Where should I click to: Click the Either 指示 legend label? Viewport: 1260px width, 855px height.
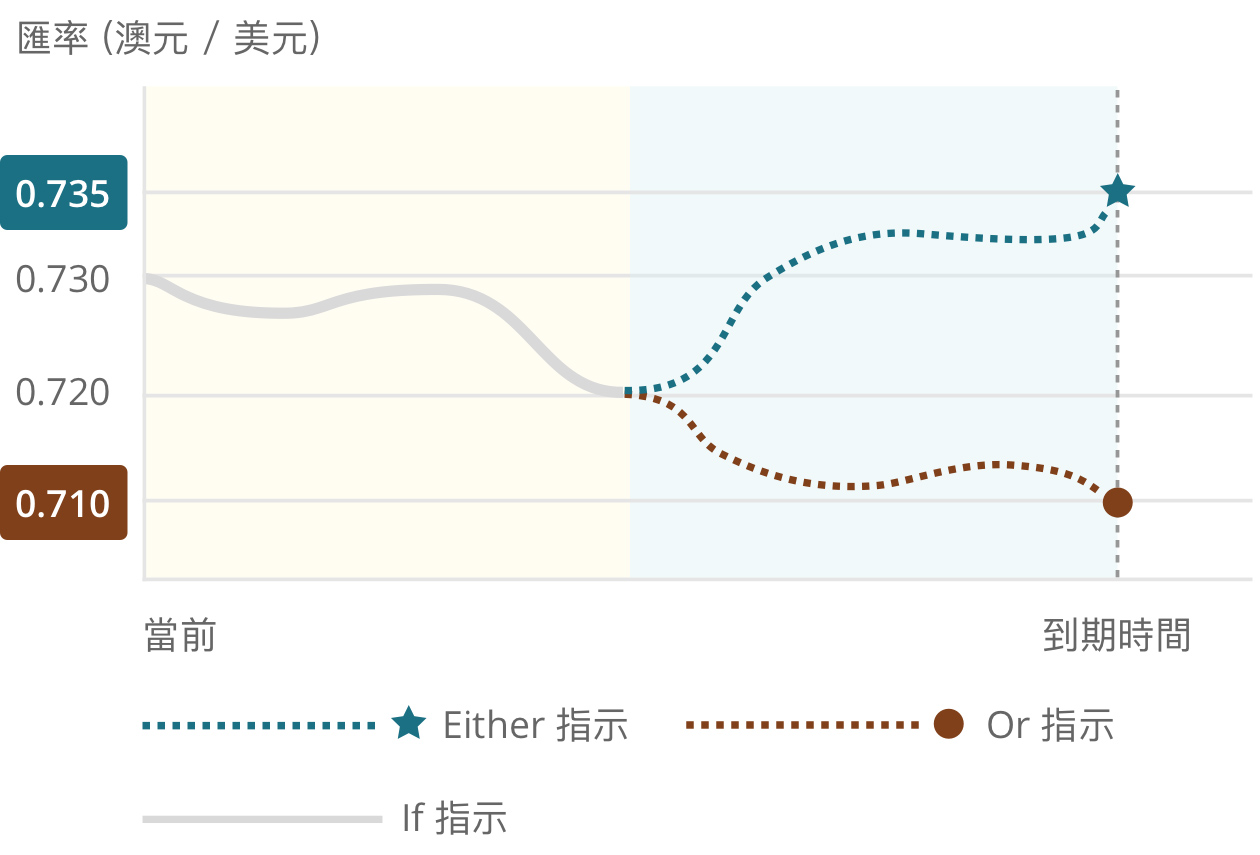coord(536,725)
